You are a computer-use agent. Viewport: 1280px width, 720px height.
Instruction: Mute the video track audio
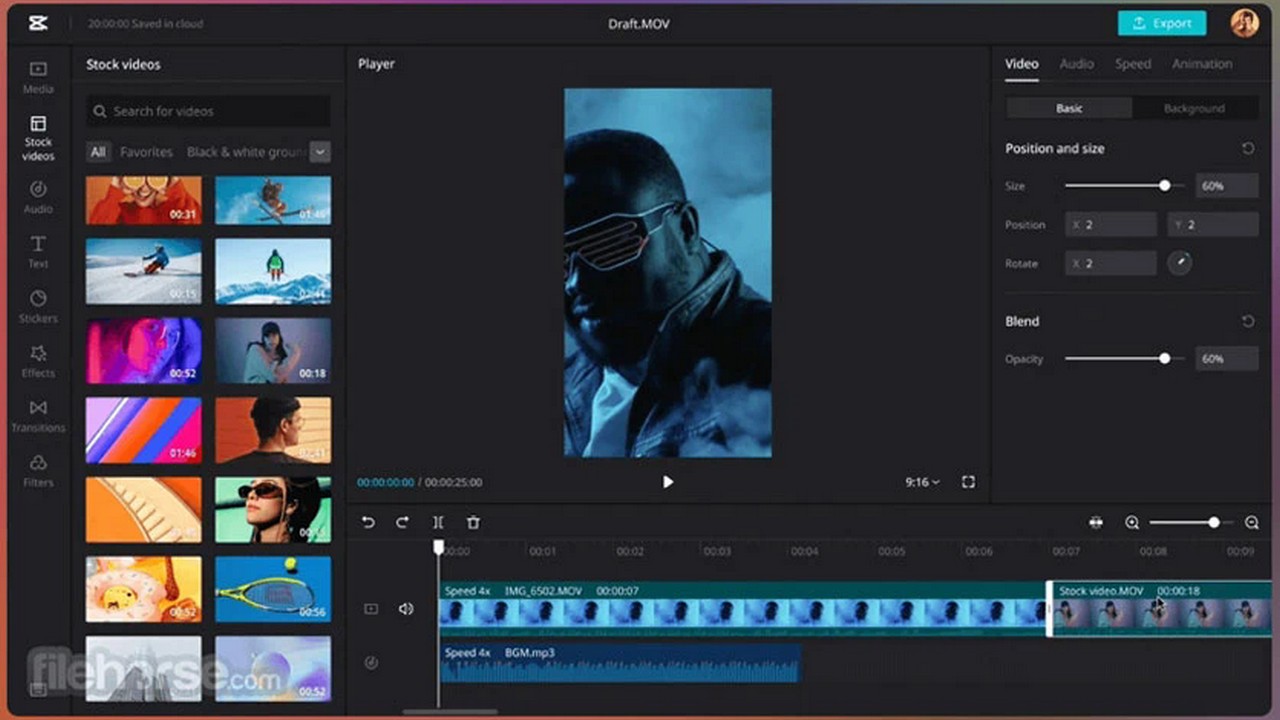coord(406,609)
